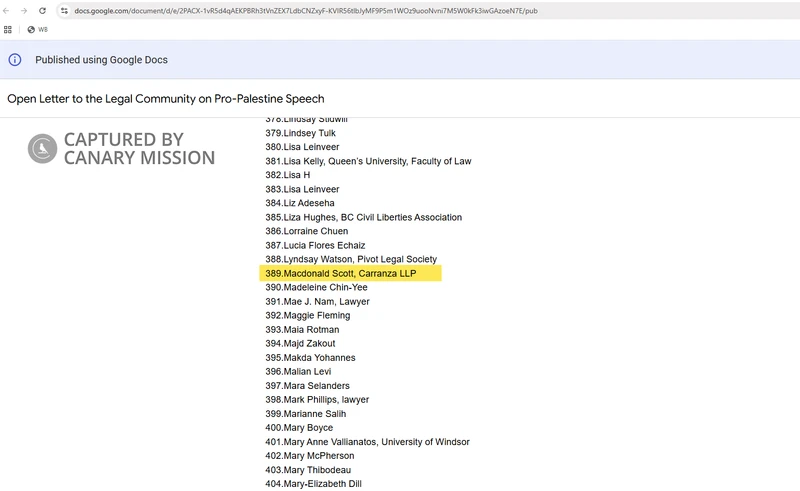Screen dimensions: 800x491
Task: Select entry 390 Madeleine Chin-Yee
Action: point(316,287)
